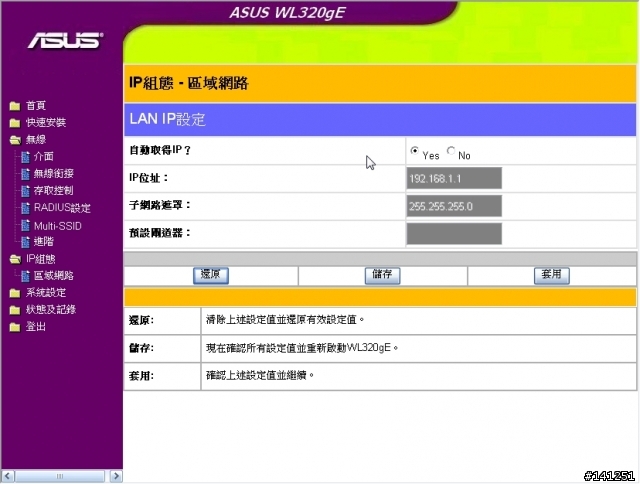Open the 存取控制 access control page
The width and height of the screenshot is (640, 484).
(x=53, y=190)
